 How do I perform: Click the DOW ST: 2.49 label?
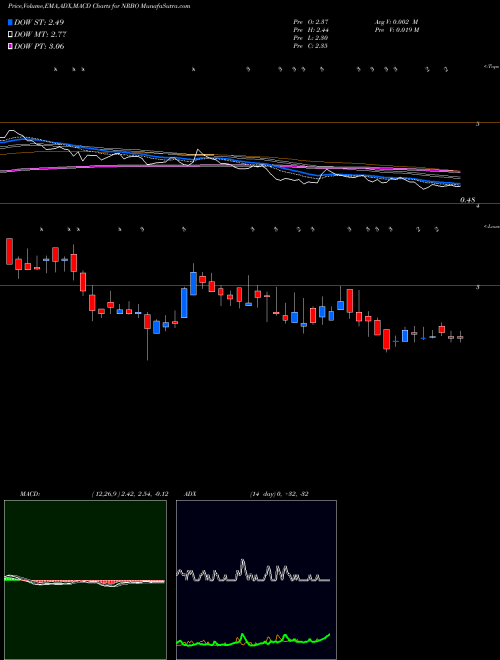pos(39,22)
